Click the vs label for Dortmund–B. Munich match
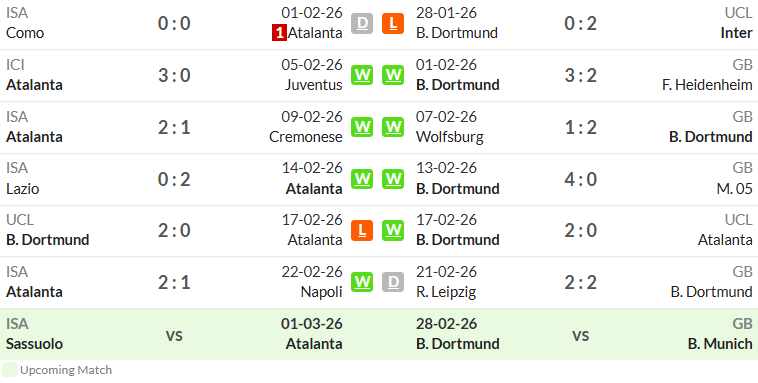Viewport: 758px width, 383px height. pos(581,335)
